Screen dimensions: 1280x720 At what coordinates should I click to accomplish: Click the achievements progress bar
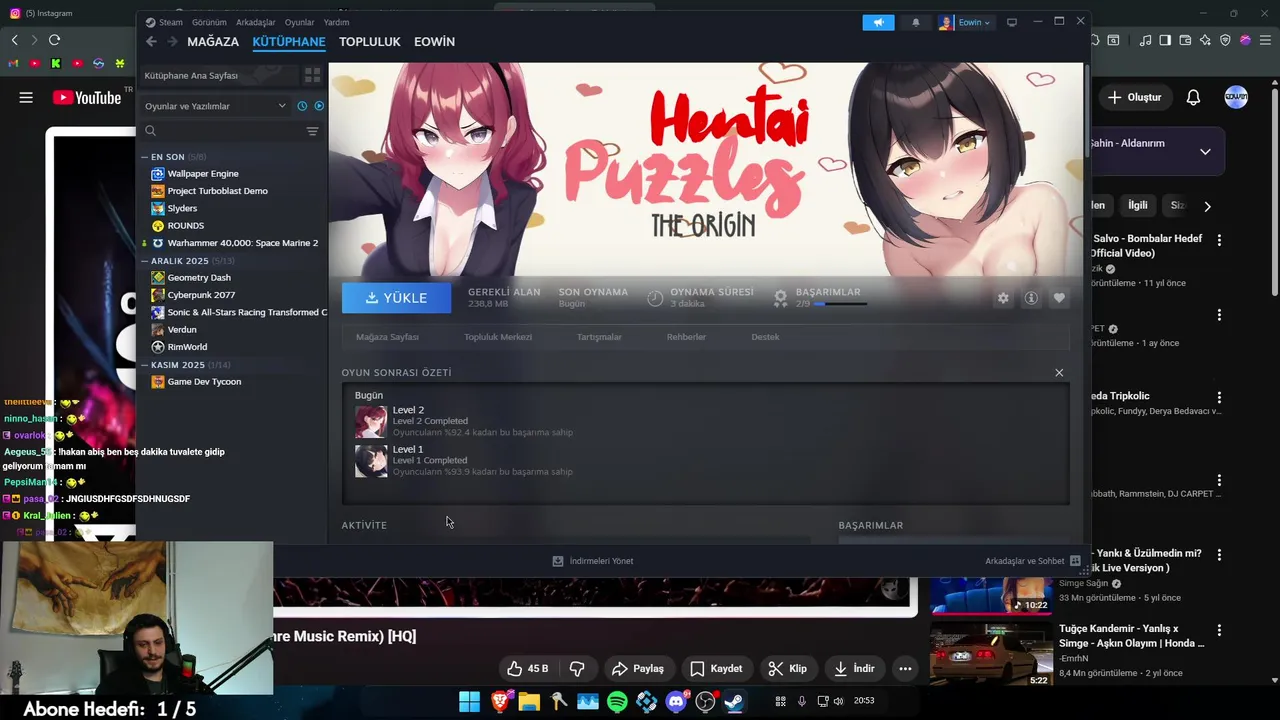(840, 303)
